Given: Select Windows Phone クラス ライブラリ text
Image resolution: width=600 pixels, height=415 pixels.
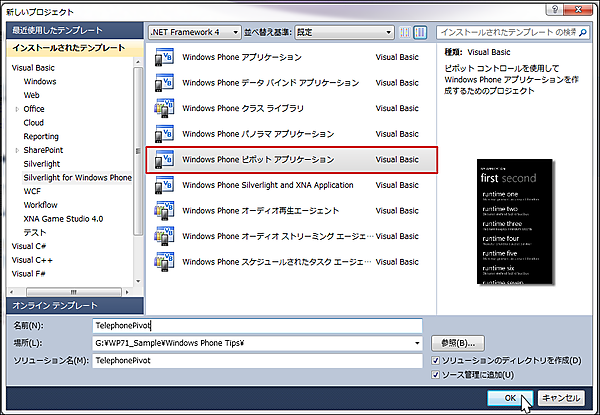Looking at the screenshot, I should pyautogui.click(x=243, y=109).
